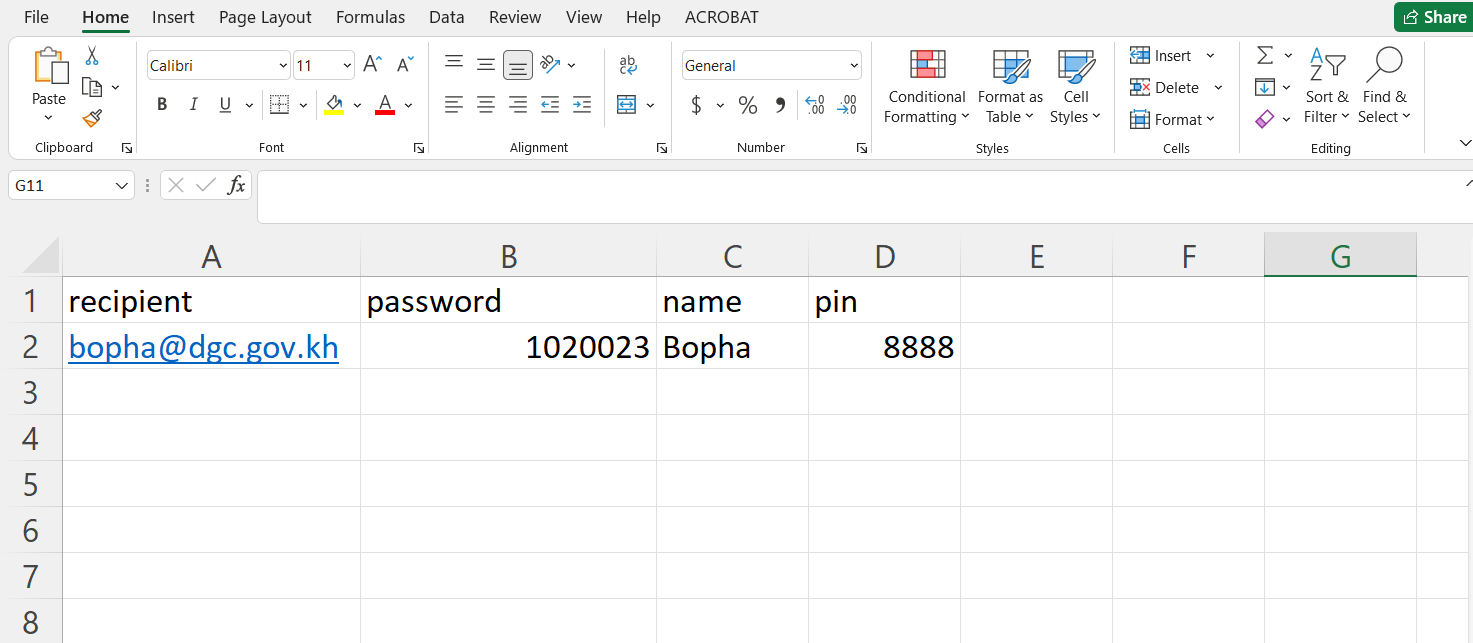This screenshot has height=643, width=1473.
Task: Click inside the formula bar
Action: (860, 196)
